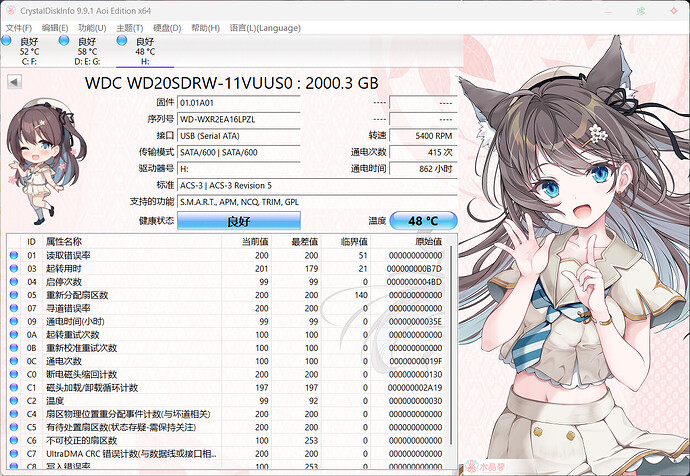
Task: Click the 当前值 column header
Action: [x=246, y=242]
